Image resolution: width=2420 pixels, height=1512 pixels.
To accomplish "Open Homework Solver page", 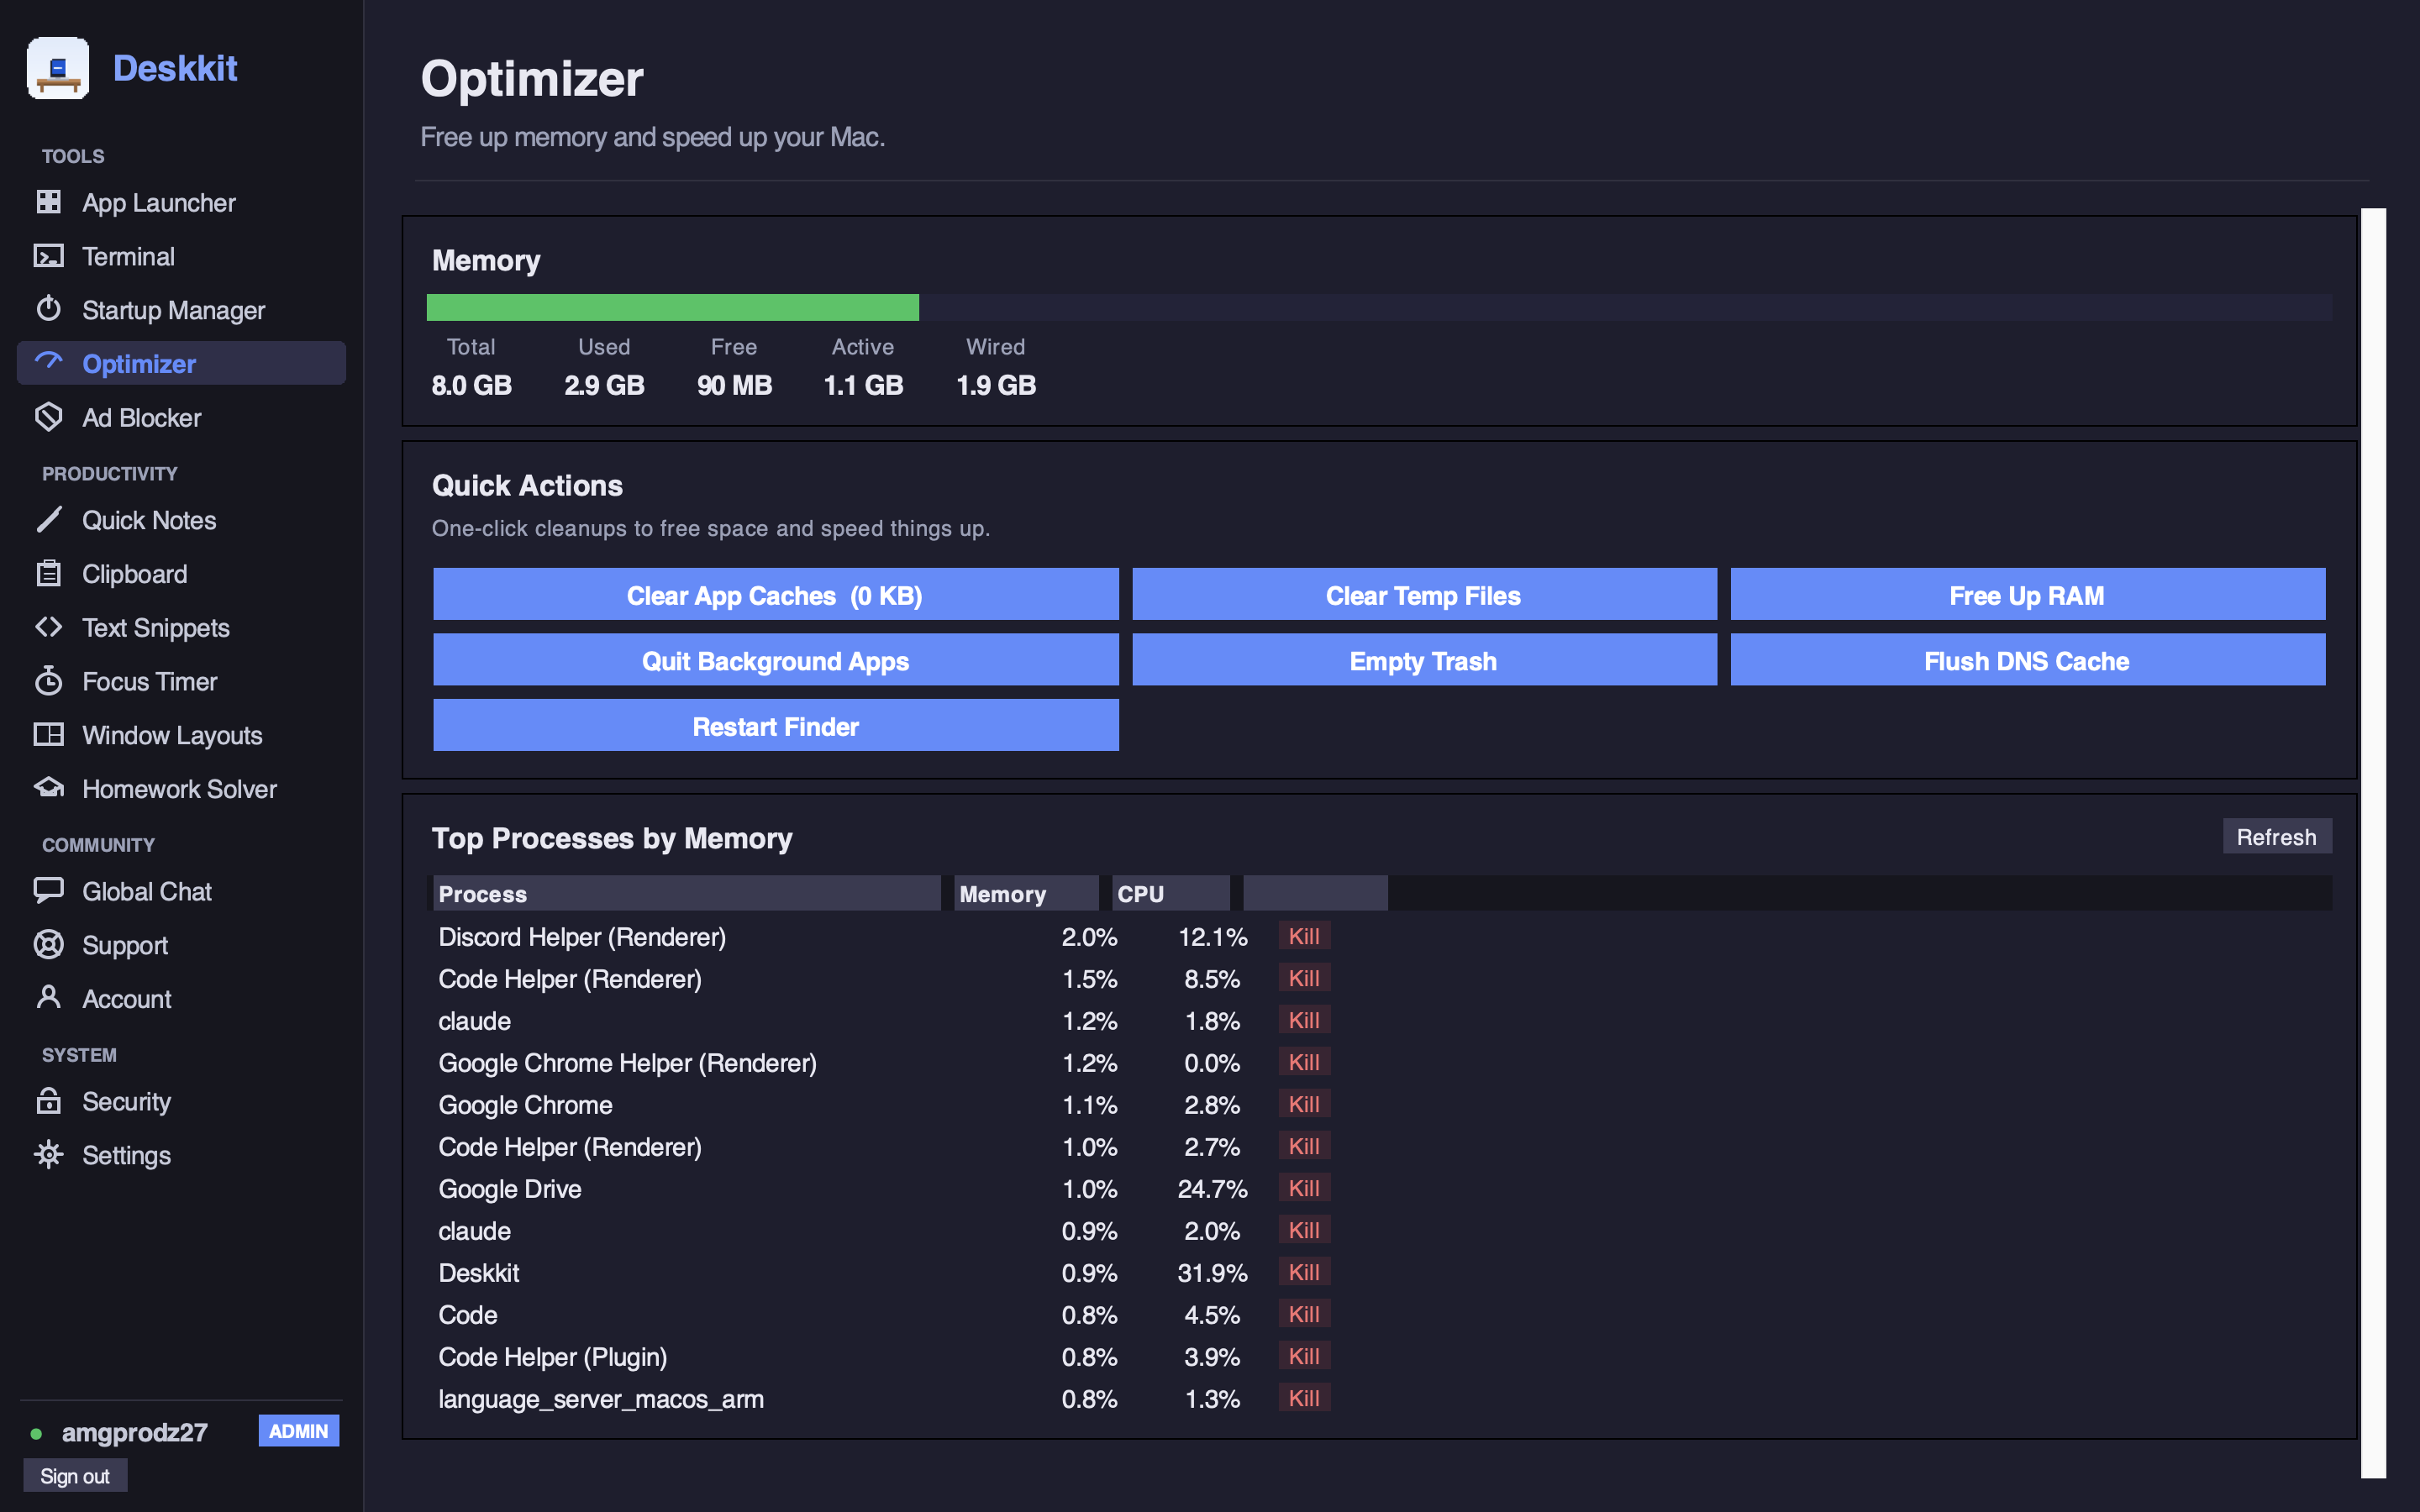I will pyautogui.click(x=181, y=789).
